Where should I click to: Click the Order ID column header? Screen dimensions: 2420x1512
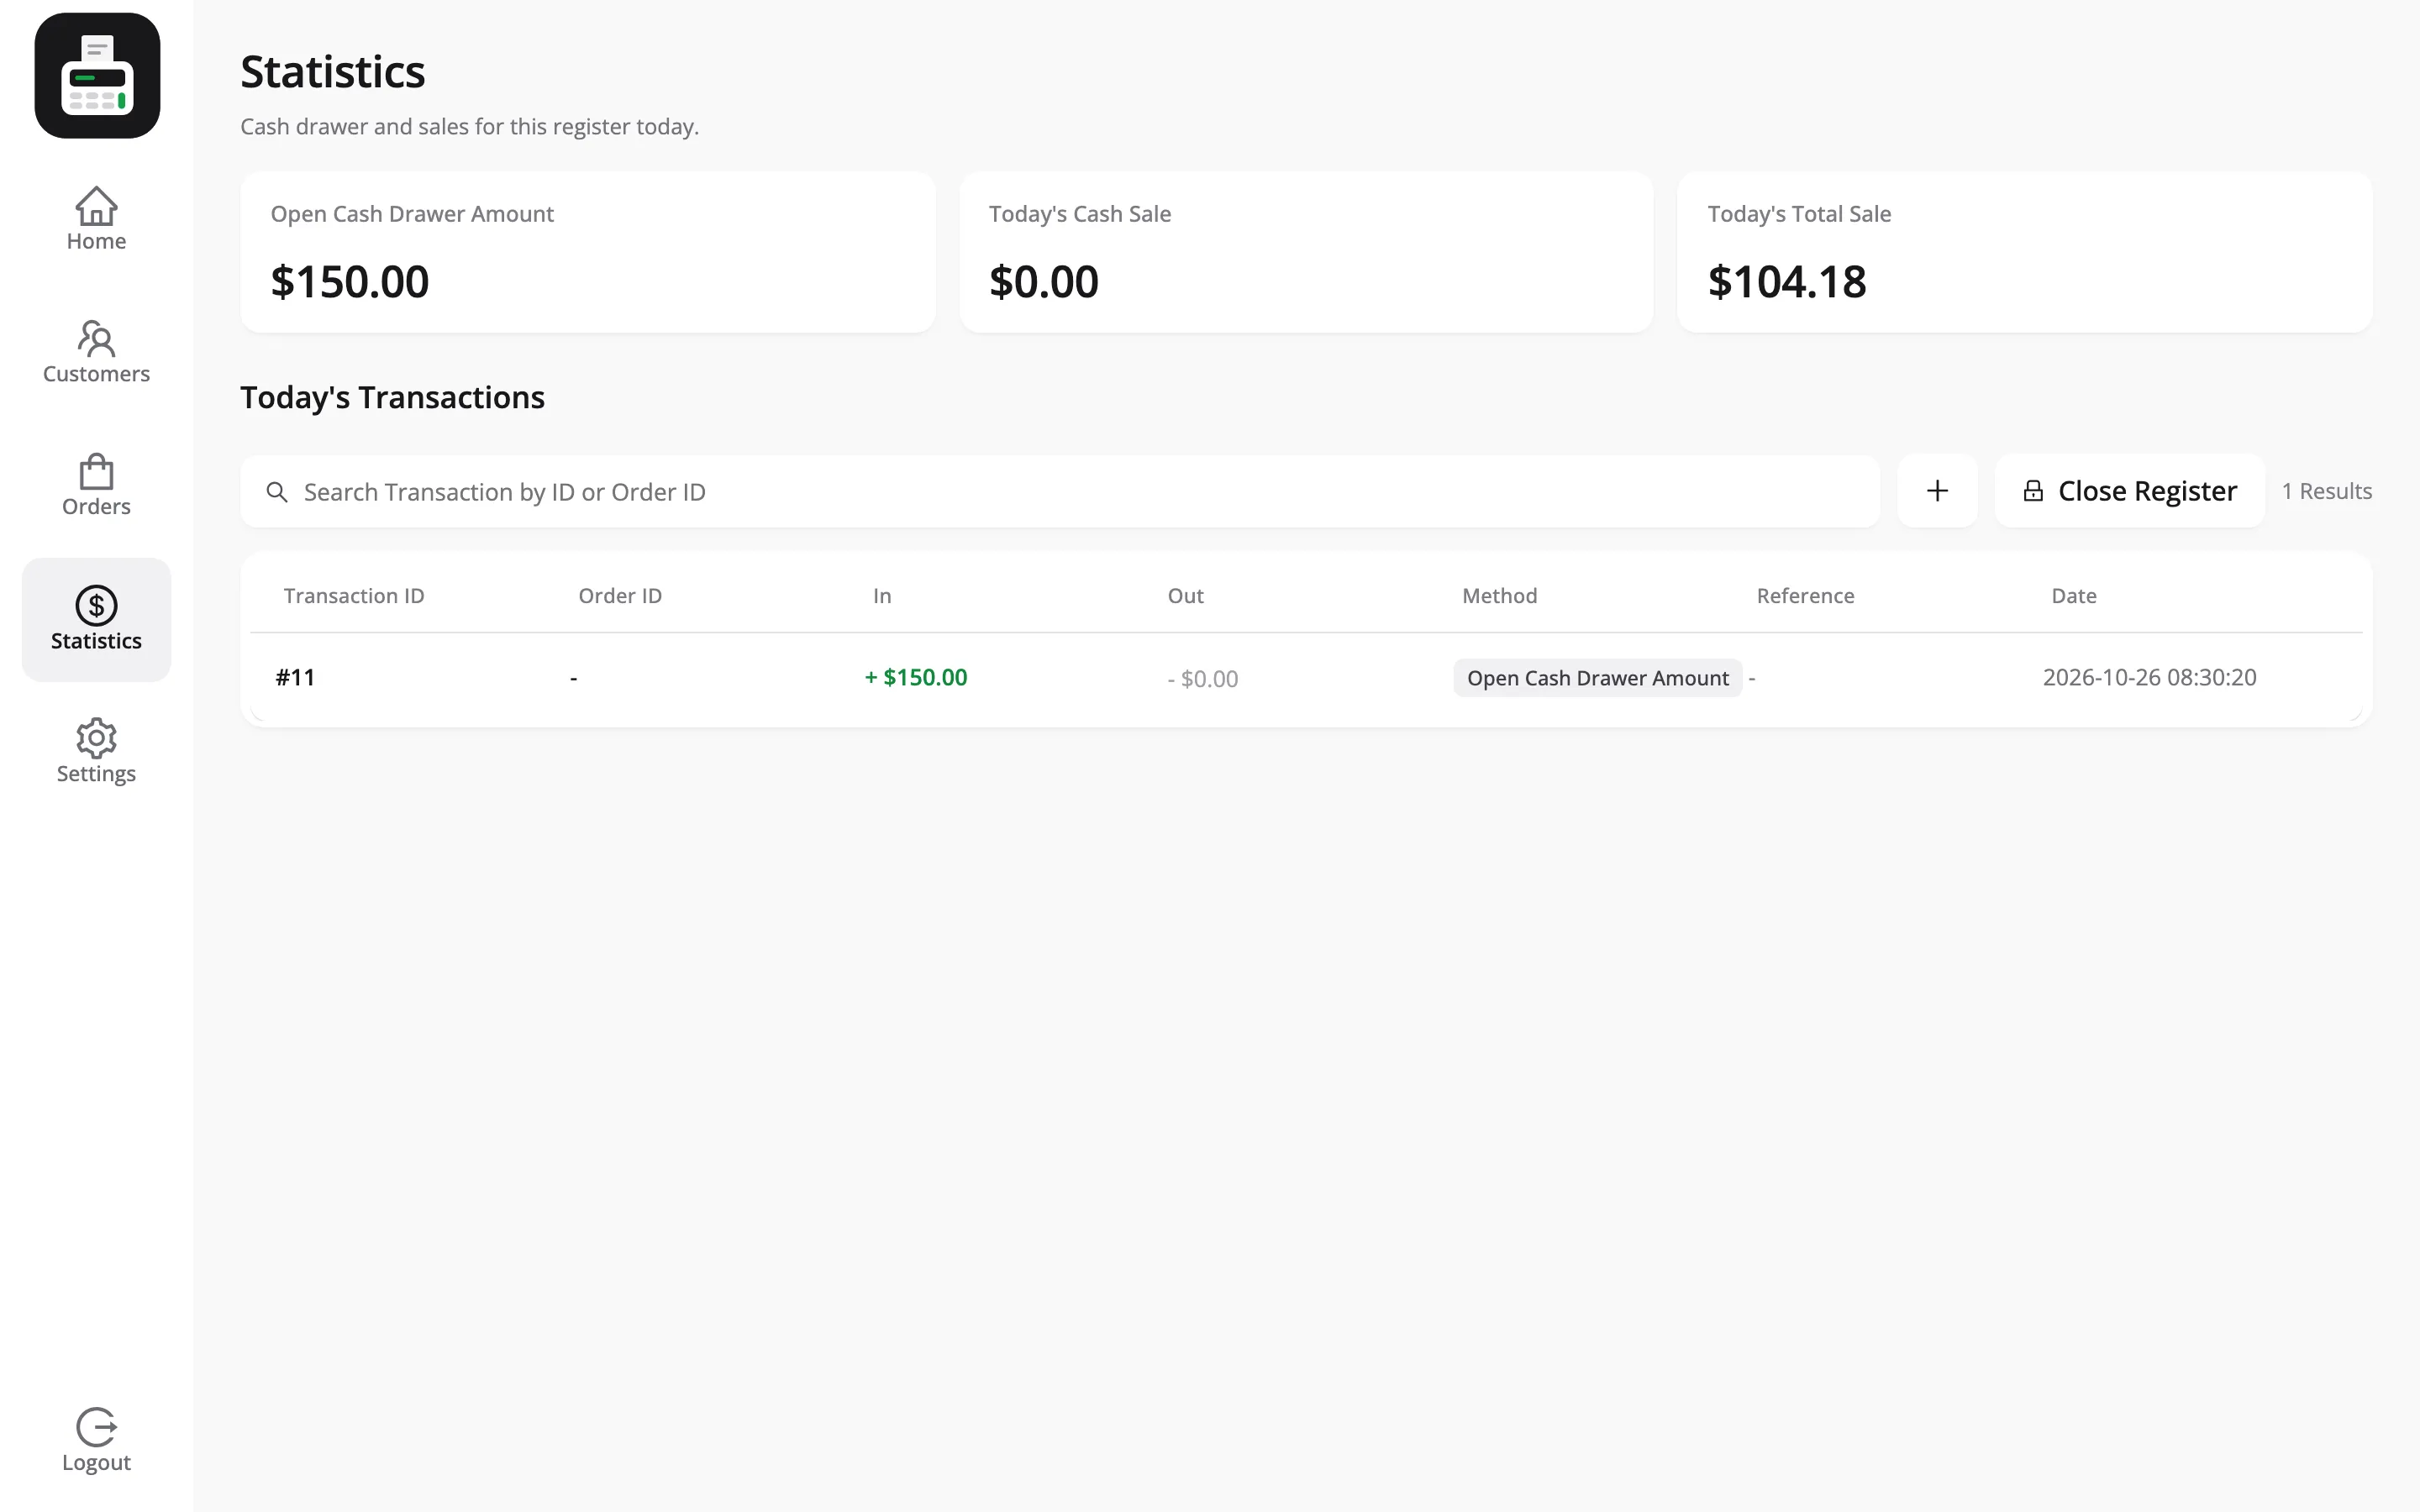coord(620,596)
